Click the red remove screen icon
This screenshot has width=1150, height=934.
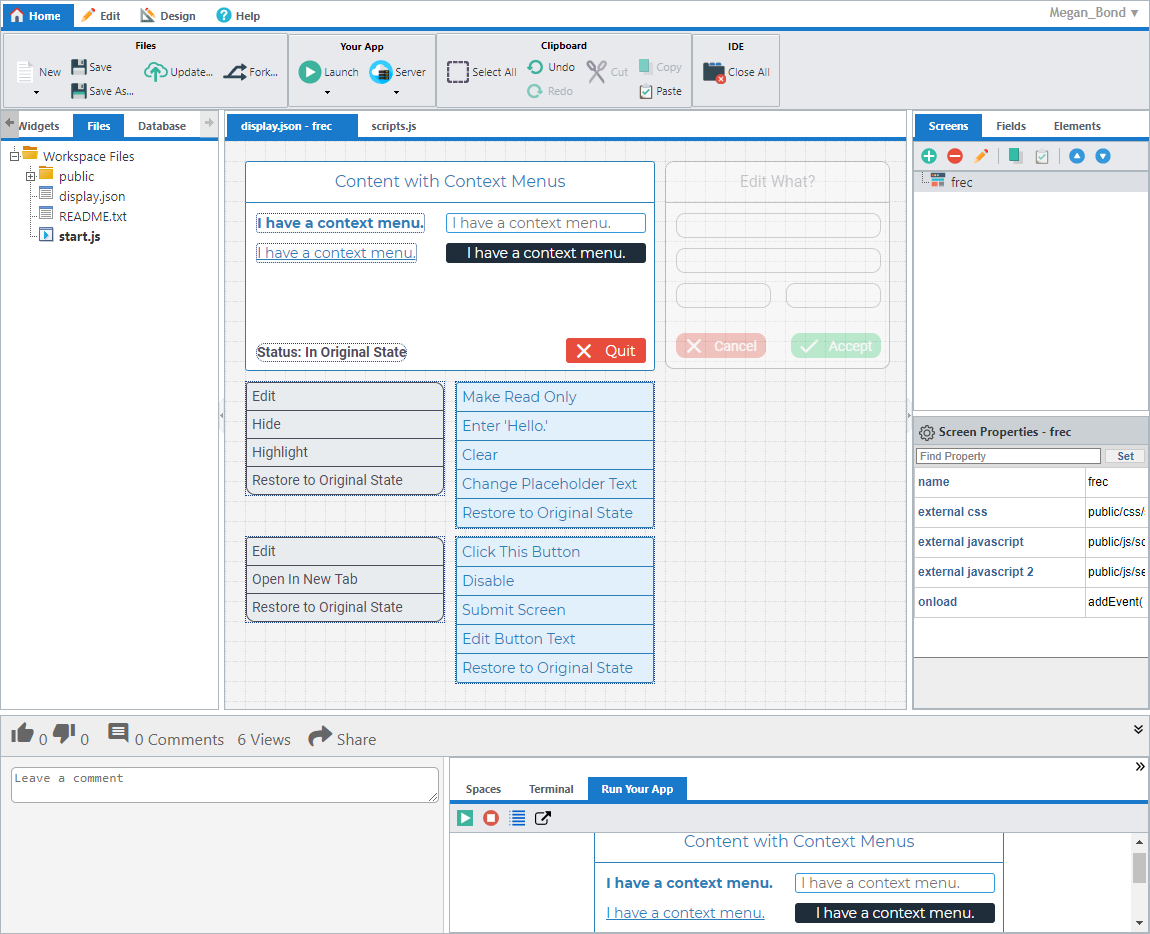pos(955,156)
